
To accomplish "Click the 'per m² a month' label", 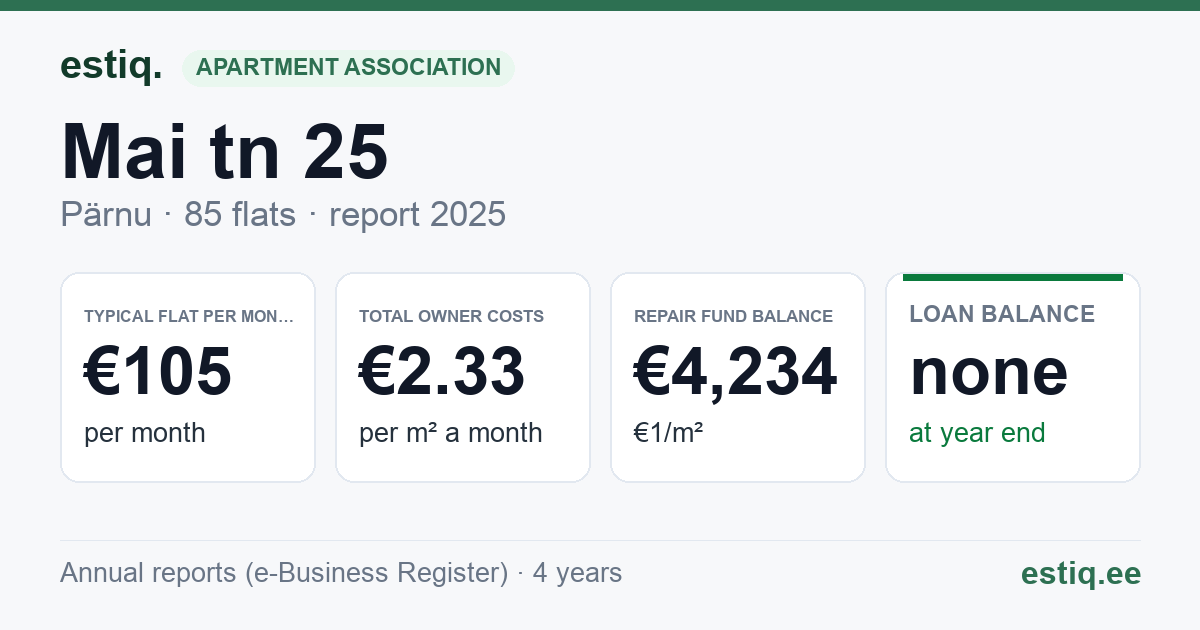I will (x=451, y=433).
